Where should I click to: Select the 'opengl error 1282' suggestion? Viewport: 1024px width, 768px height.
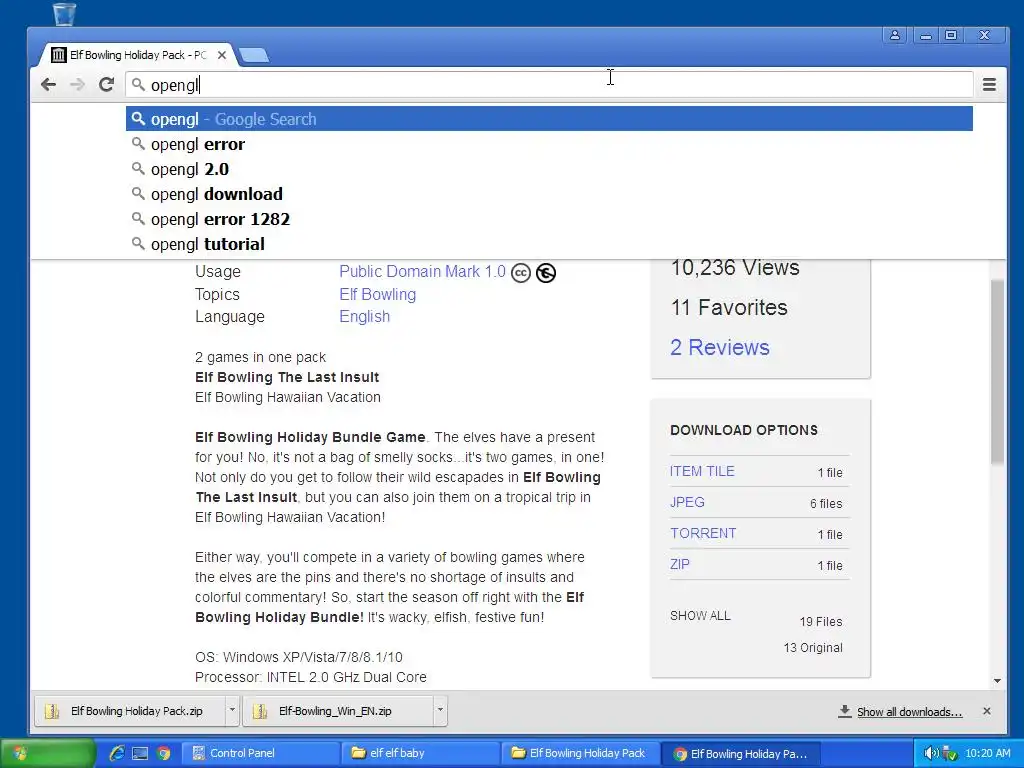click(549, 219)
